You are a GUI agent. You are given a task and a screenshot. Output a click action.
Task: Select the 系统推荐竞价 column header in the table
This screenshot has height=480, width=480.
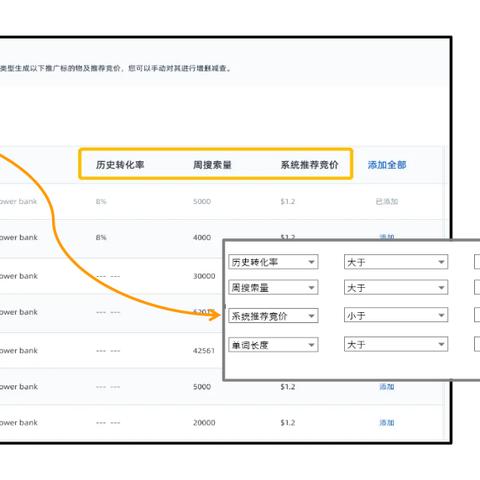click(309, 165)
